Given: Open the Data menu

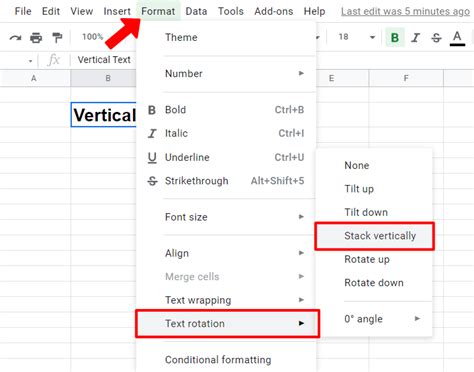Looking at the screenshot, I should click(x=196, y=11).
